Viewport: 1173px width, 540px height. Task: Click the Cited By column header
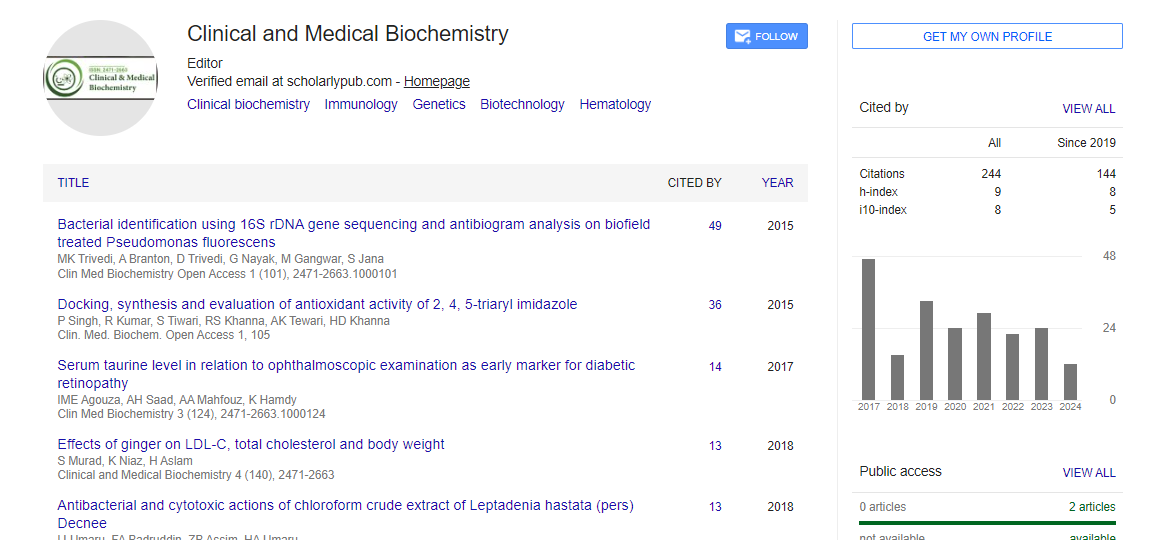(694, 182)
